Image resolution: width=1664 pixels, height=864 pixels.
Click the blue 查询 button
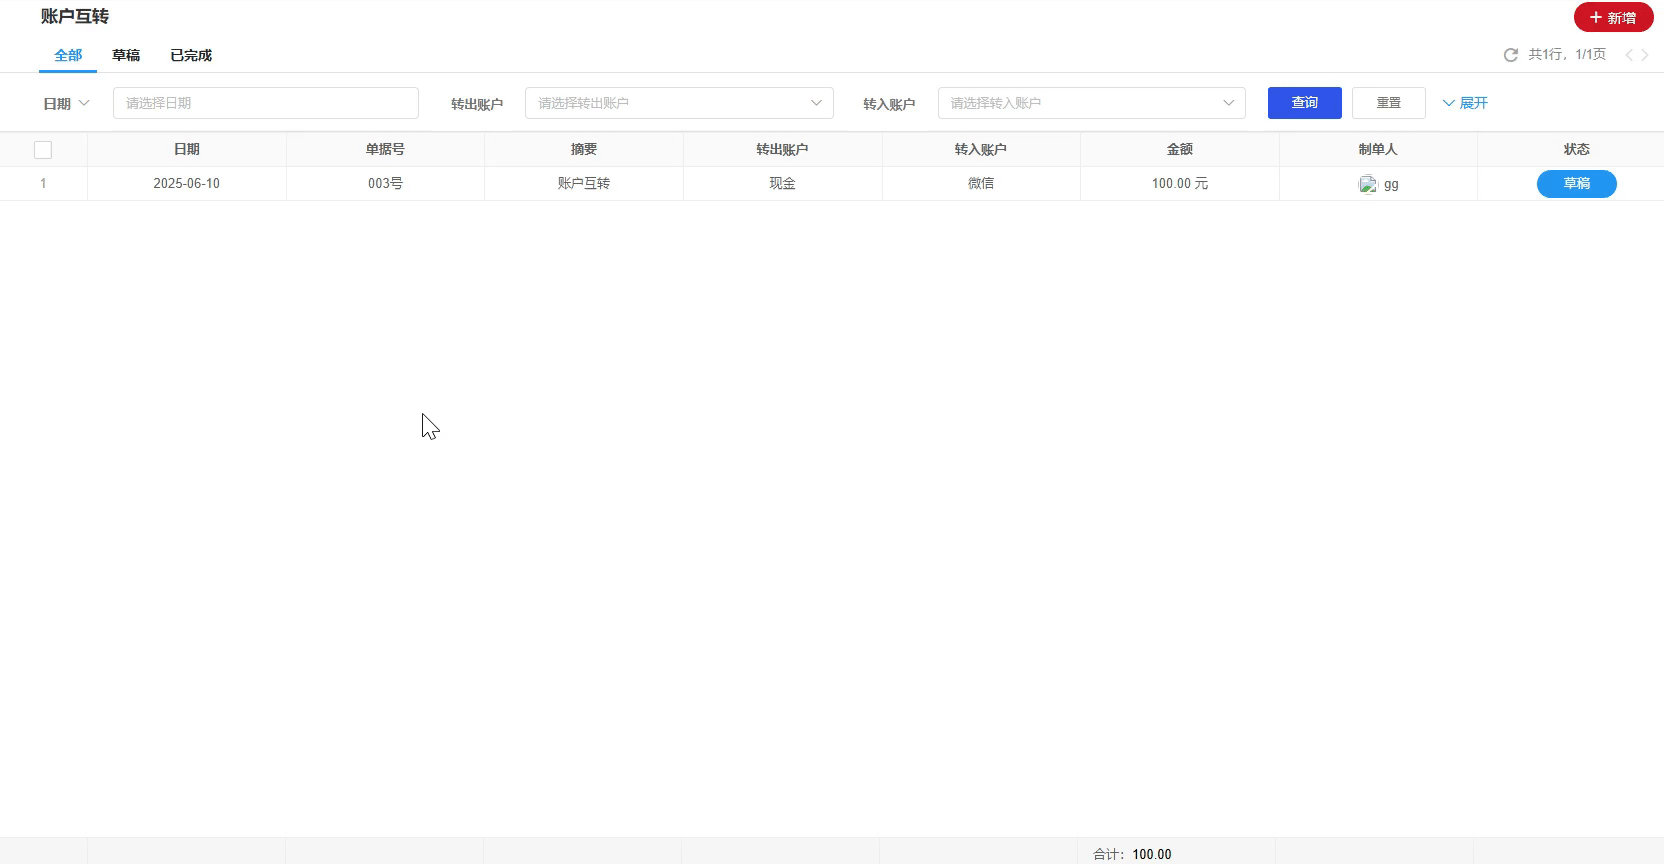(x=1304, y=103)
